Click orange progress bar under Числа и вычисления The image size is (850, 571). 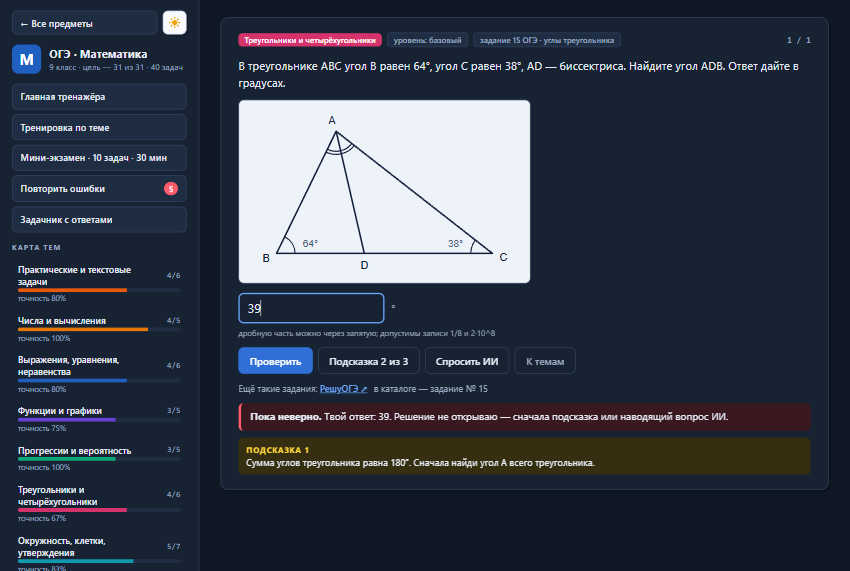[83, 329]
